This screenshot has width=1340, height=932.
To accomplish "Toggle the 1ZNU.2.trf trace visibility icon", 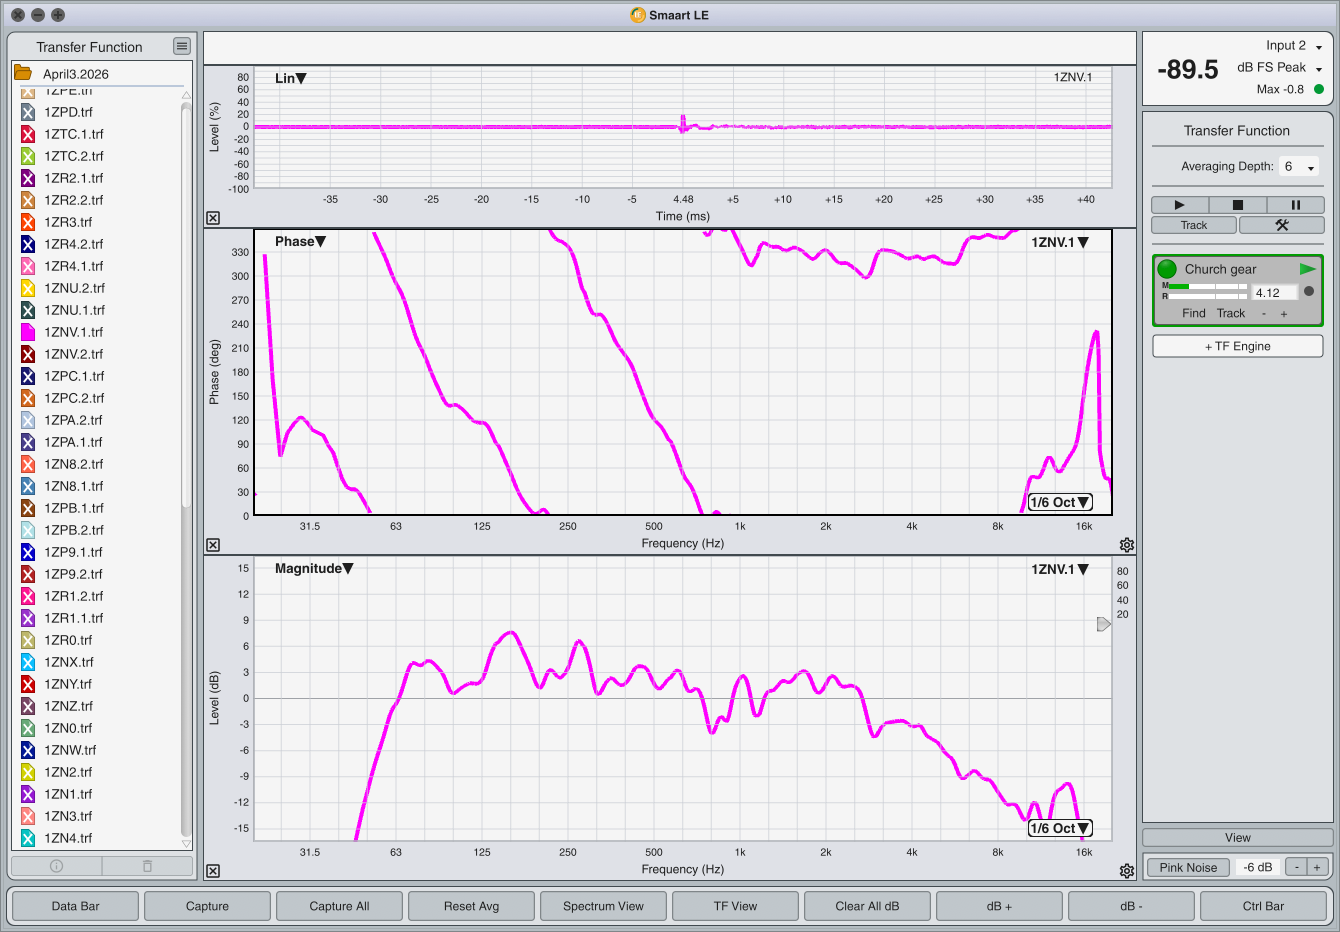I will (x=28, y=288).
